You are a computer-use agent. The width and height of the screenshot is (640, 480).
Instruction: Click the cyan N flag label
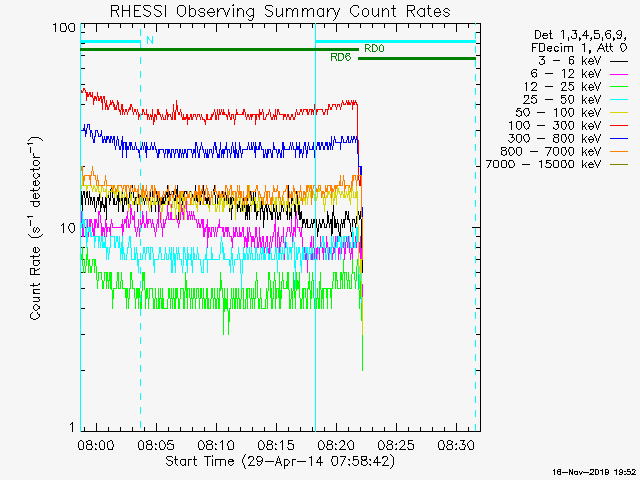[x=150, y=40]
